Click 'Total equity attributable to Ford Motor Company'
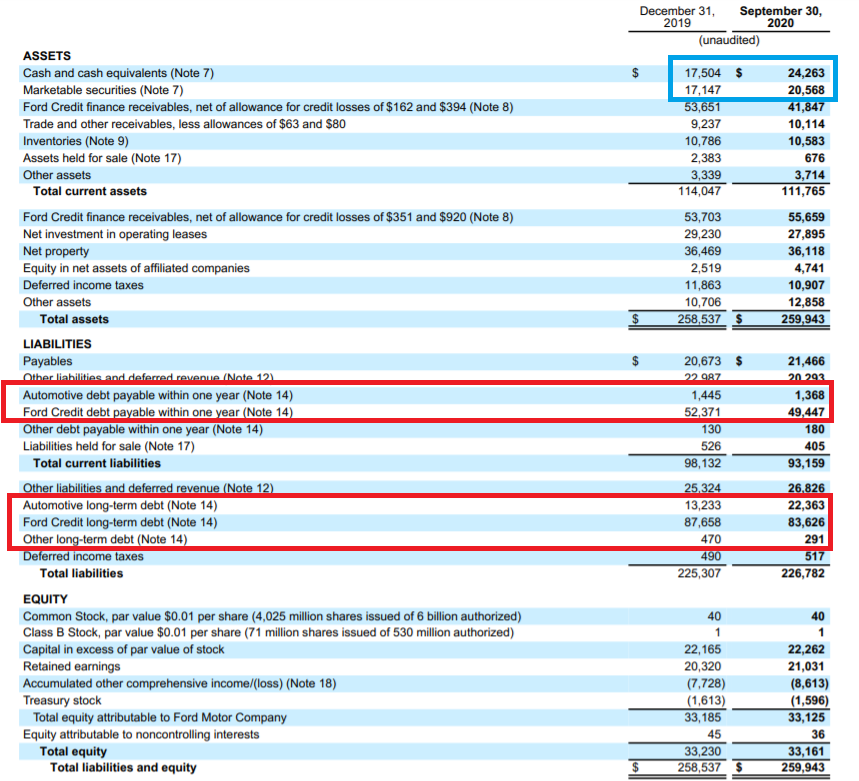 tap(160, 717)
